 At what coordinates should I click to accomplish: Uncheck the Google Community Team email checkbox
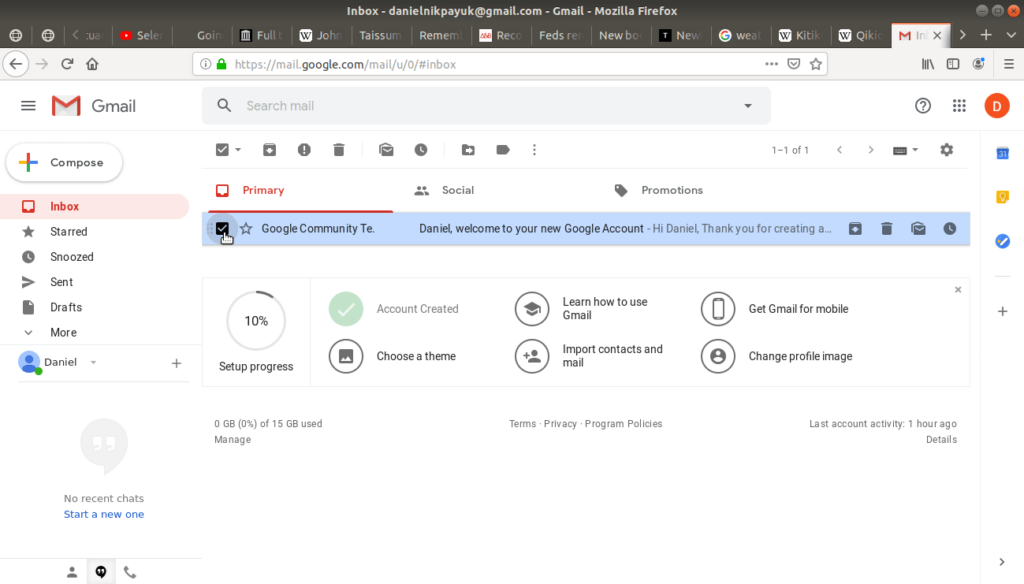222,229
